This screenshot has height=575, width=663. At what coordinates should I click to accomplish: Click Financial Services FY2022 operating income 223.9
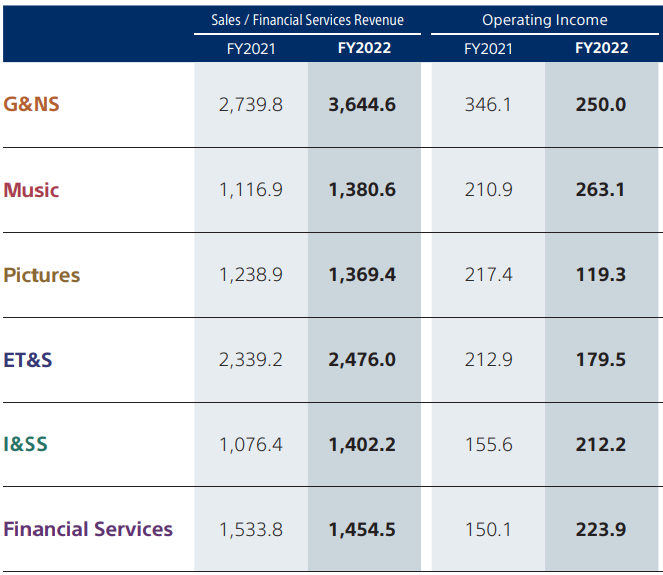click(601, 529)
